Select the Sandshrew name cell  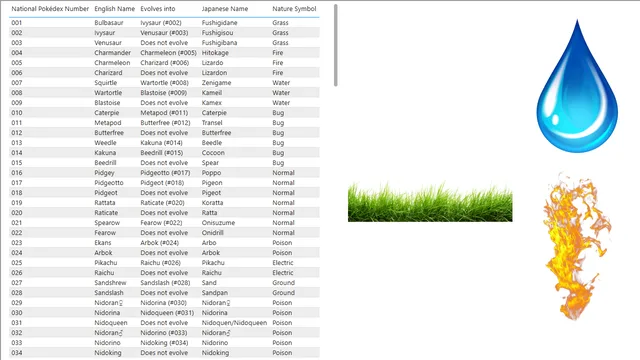[110, 283]
